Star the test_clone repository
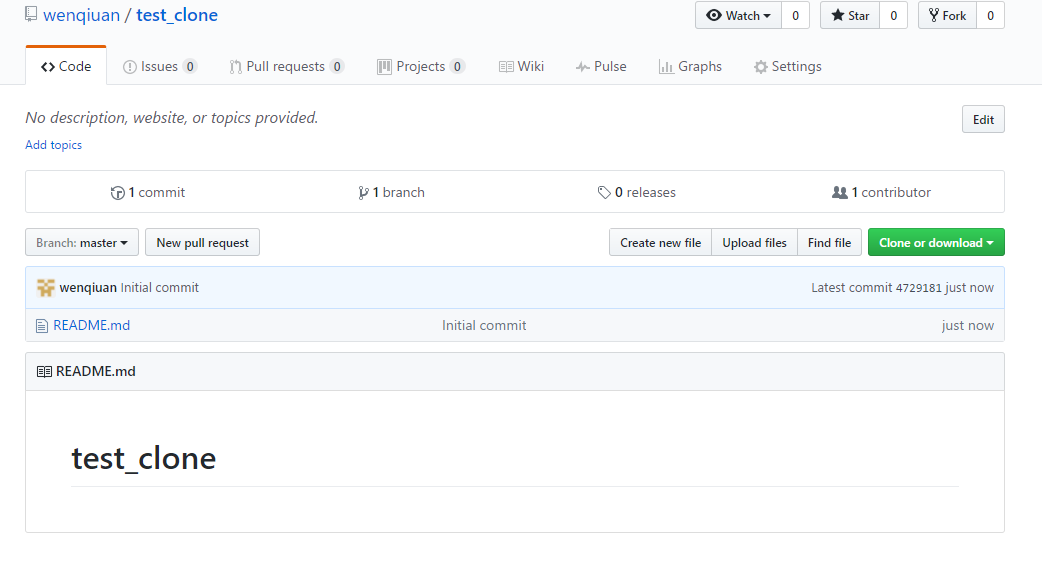This screenshot has width=1042, height=575. 850,15
